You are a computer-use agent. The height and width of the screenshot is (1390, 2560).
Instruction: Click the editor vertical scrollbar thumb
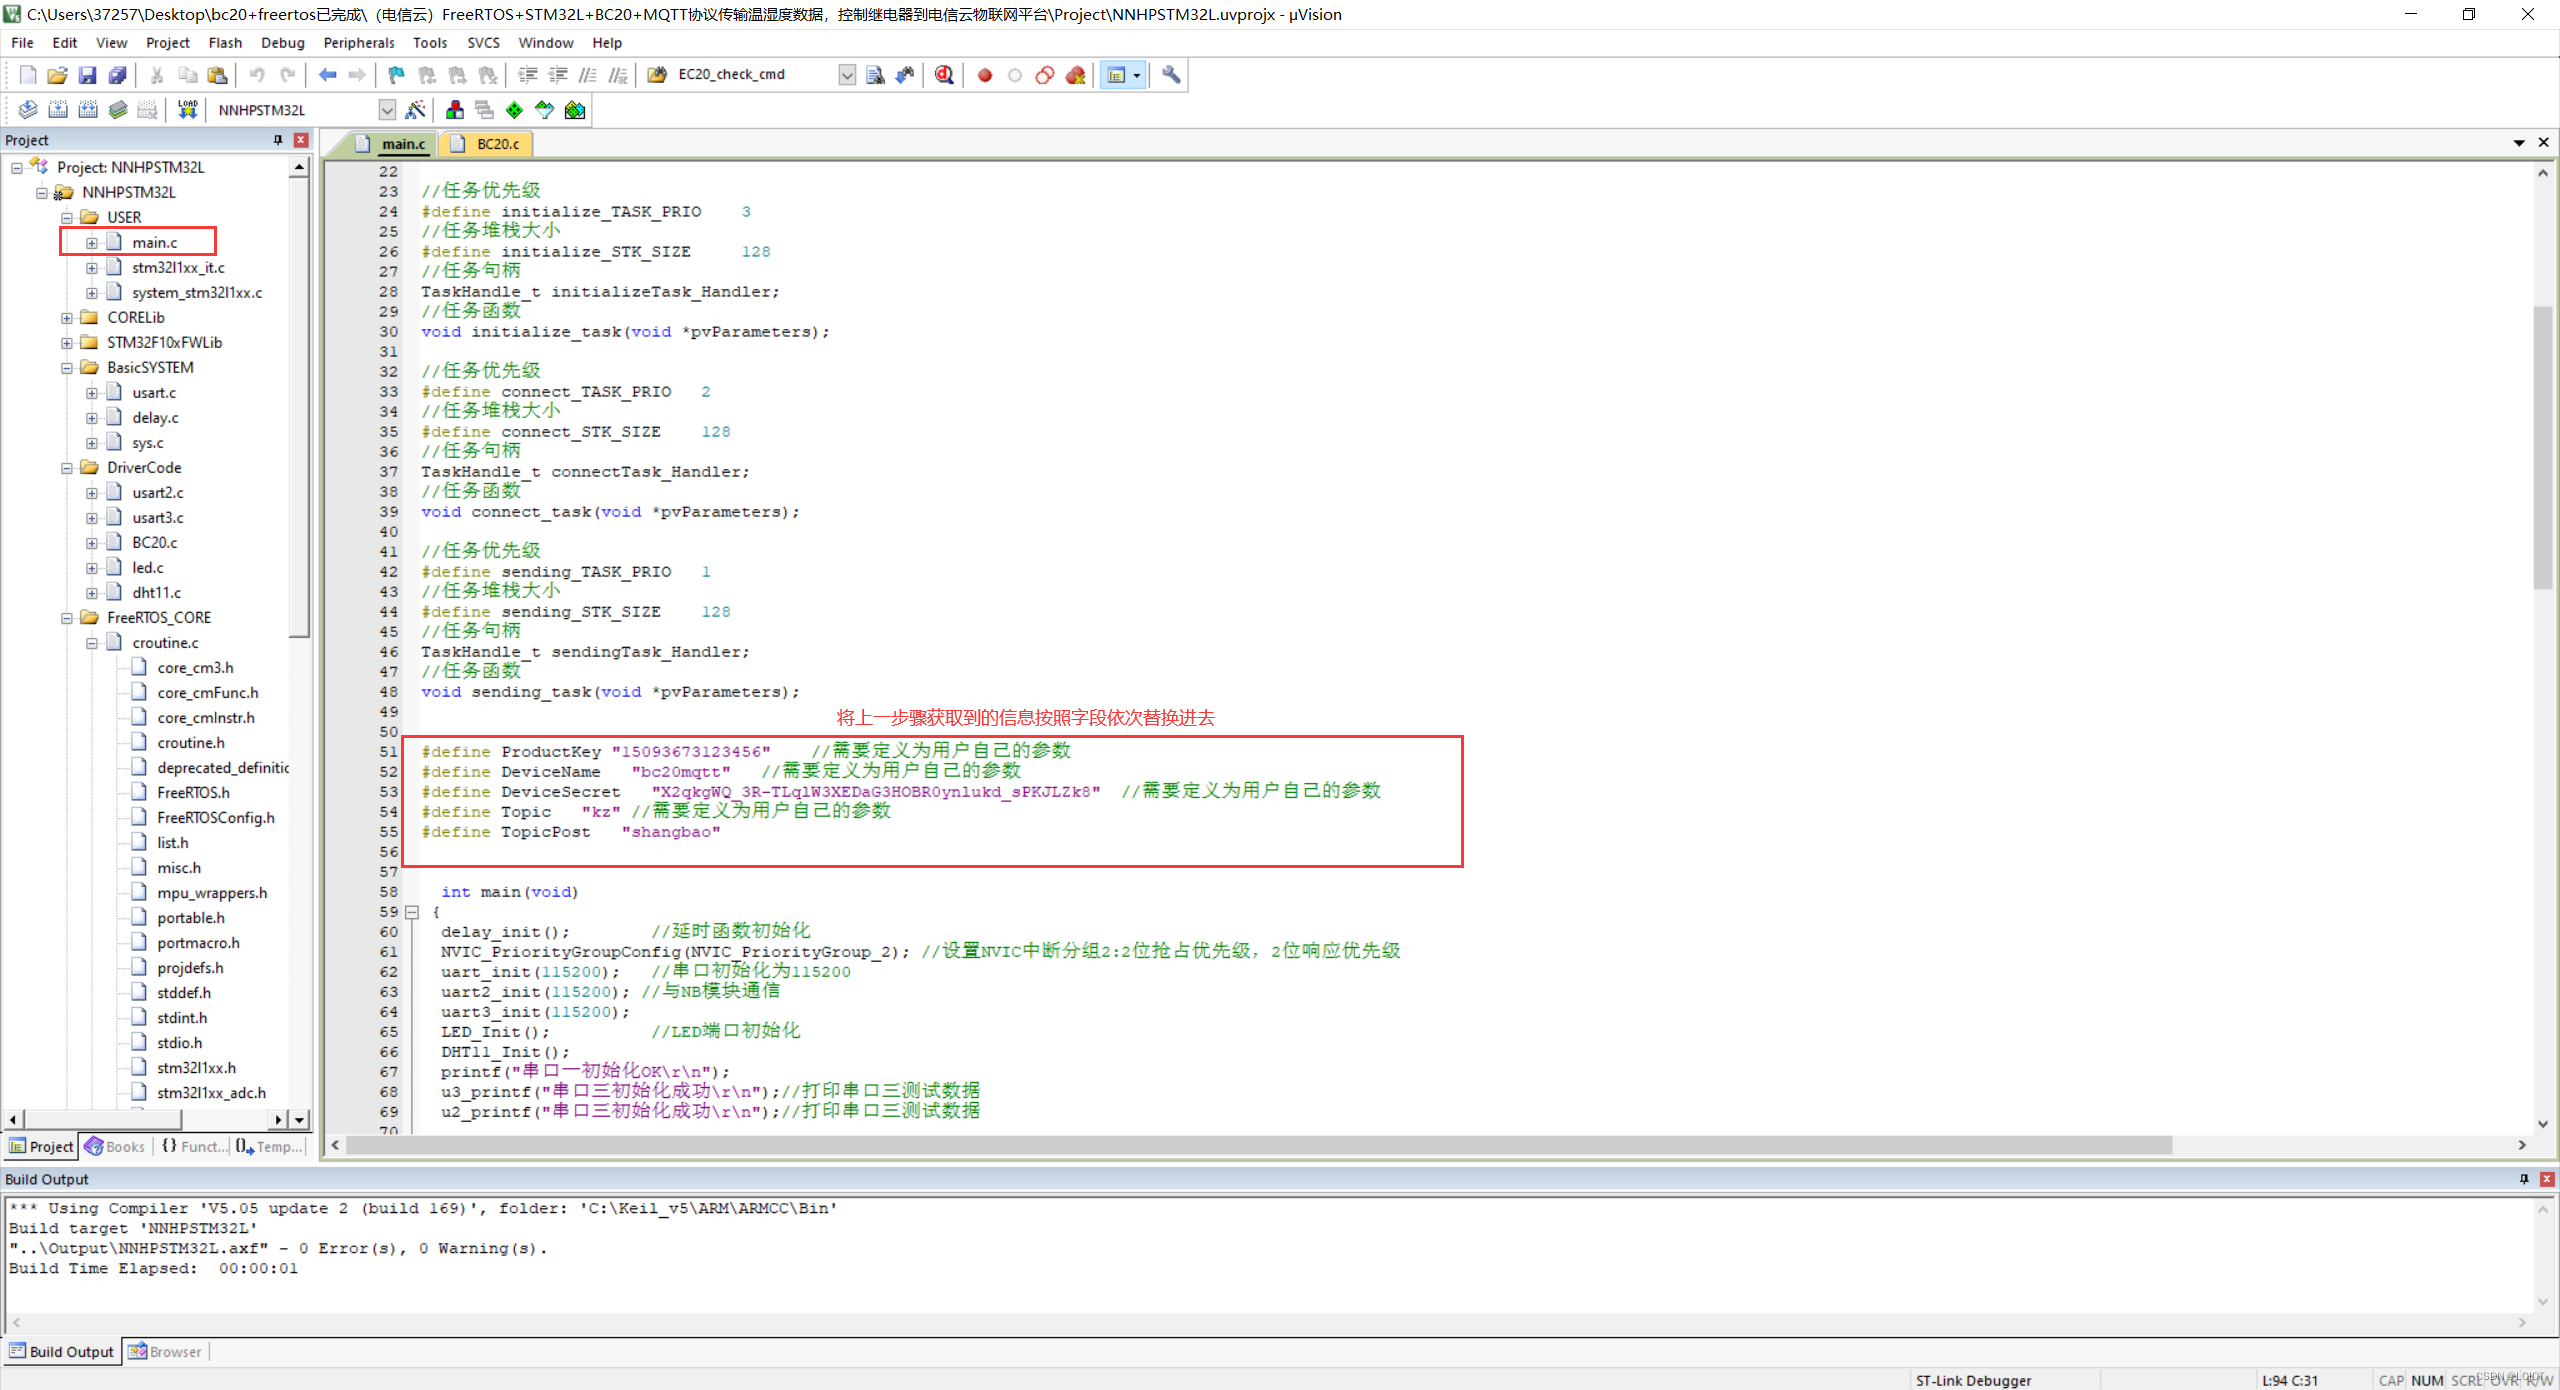click(2542, 448)
